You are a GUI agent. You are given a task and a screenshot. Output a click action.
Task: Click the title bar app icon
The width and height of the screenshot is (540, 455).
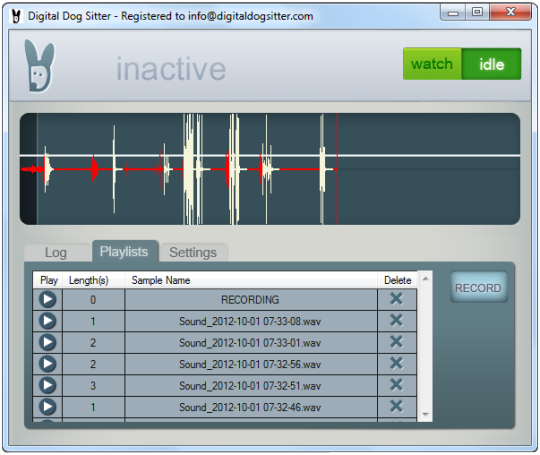pyautogui.click(x=16, y=16)
